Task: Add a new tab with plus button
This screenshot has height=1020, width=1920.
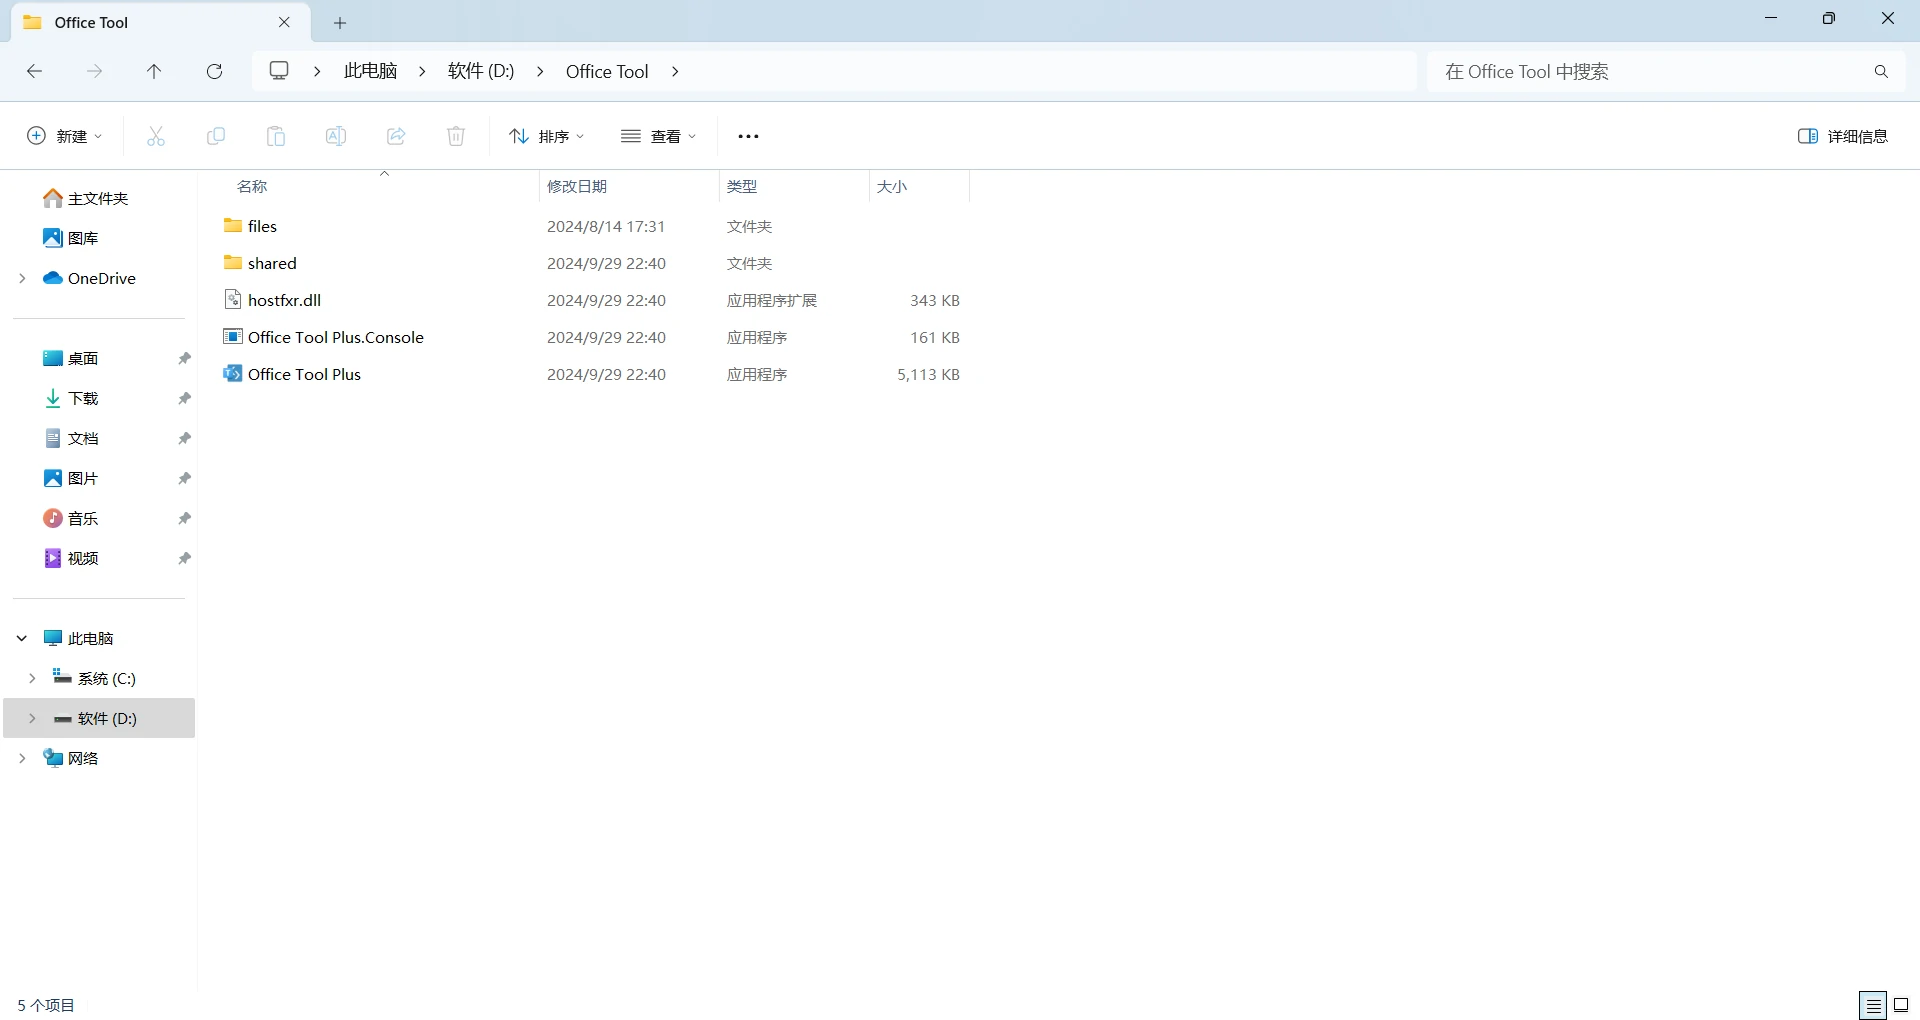Action: coord(340,22)
